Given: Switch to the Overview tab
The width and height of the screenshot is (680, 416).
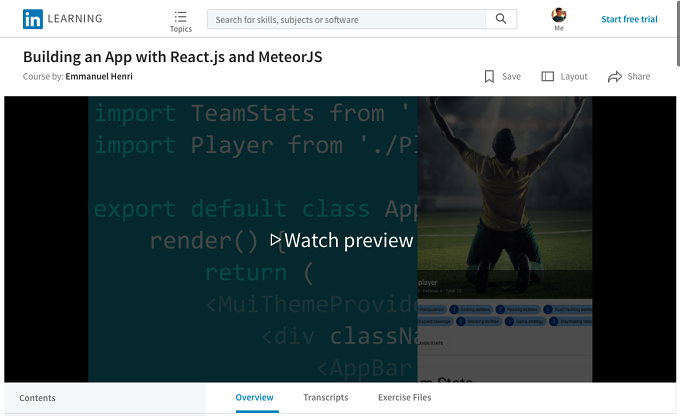Looking at the screenshot, I should pos(255,397).
